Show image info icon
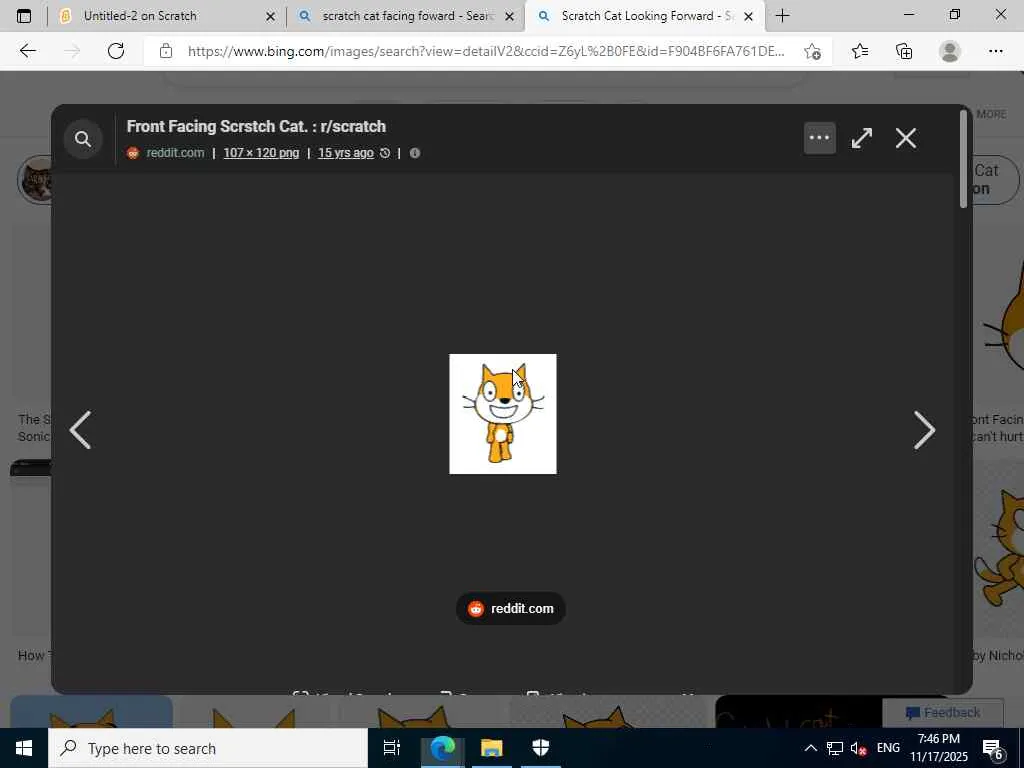The height and width of the screenshot is (768, 1024). tap(415, 153)
